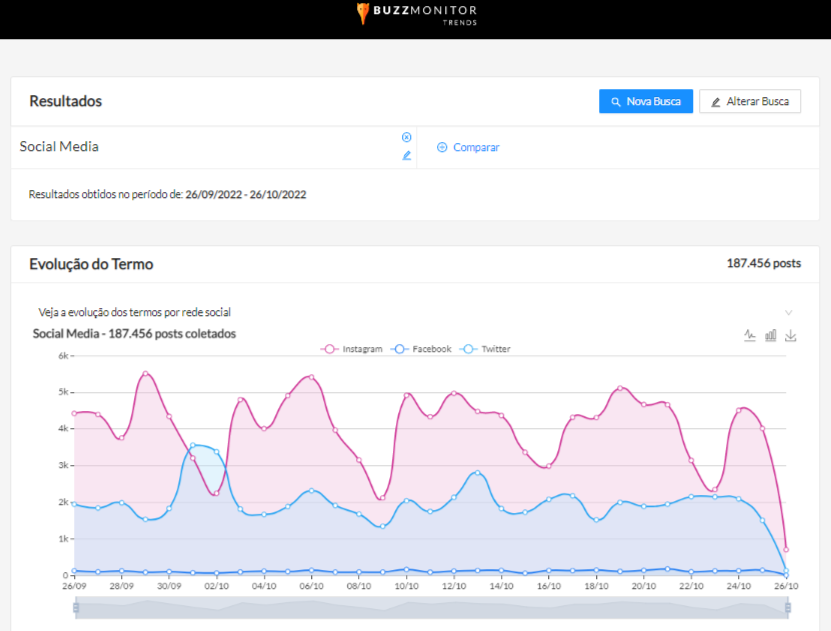
Task: Download the chart image
Action: coord(791,335)
